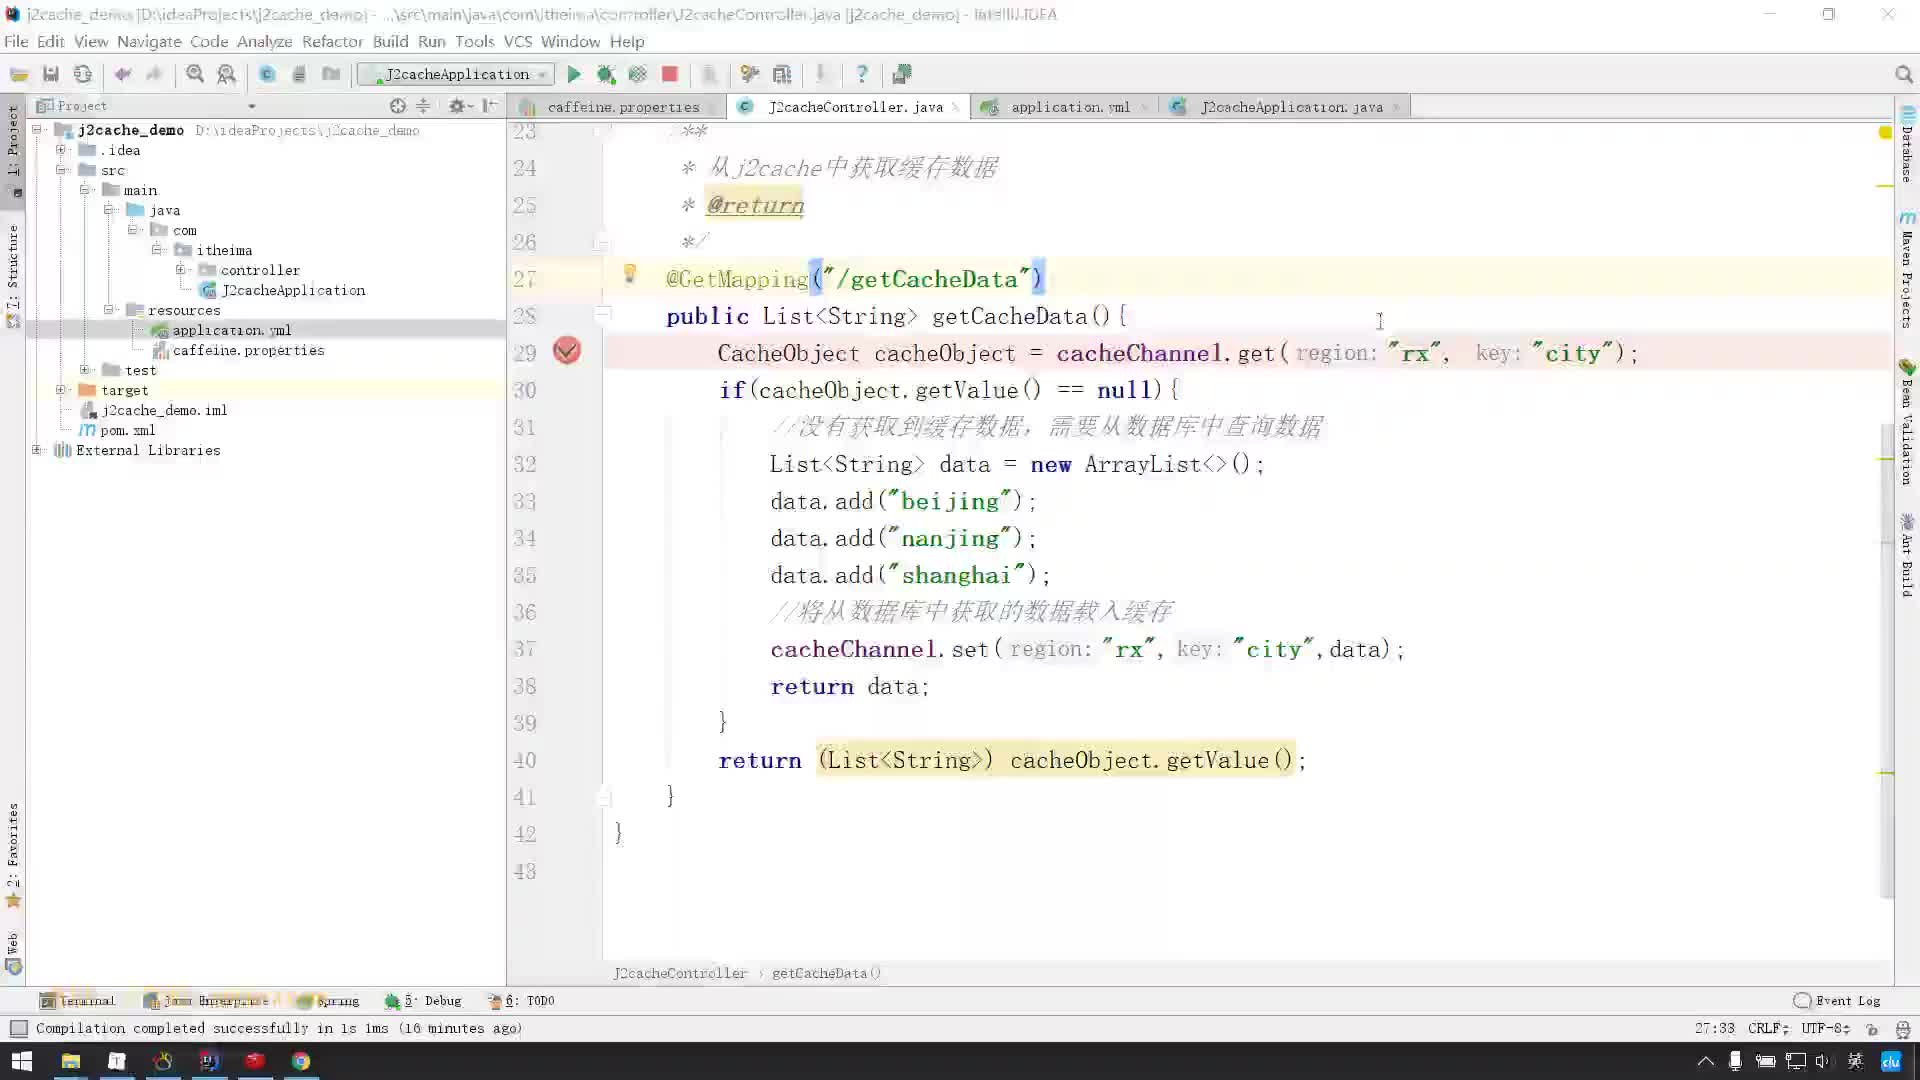Open the Event Log

click(1837, 1000)
